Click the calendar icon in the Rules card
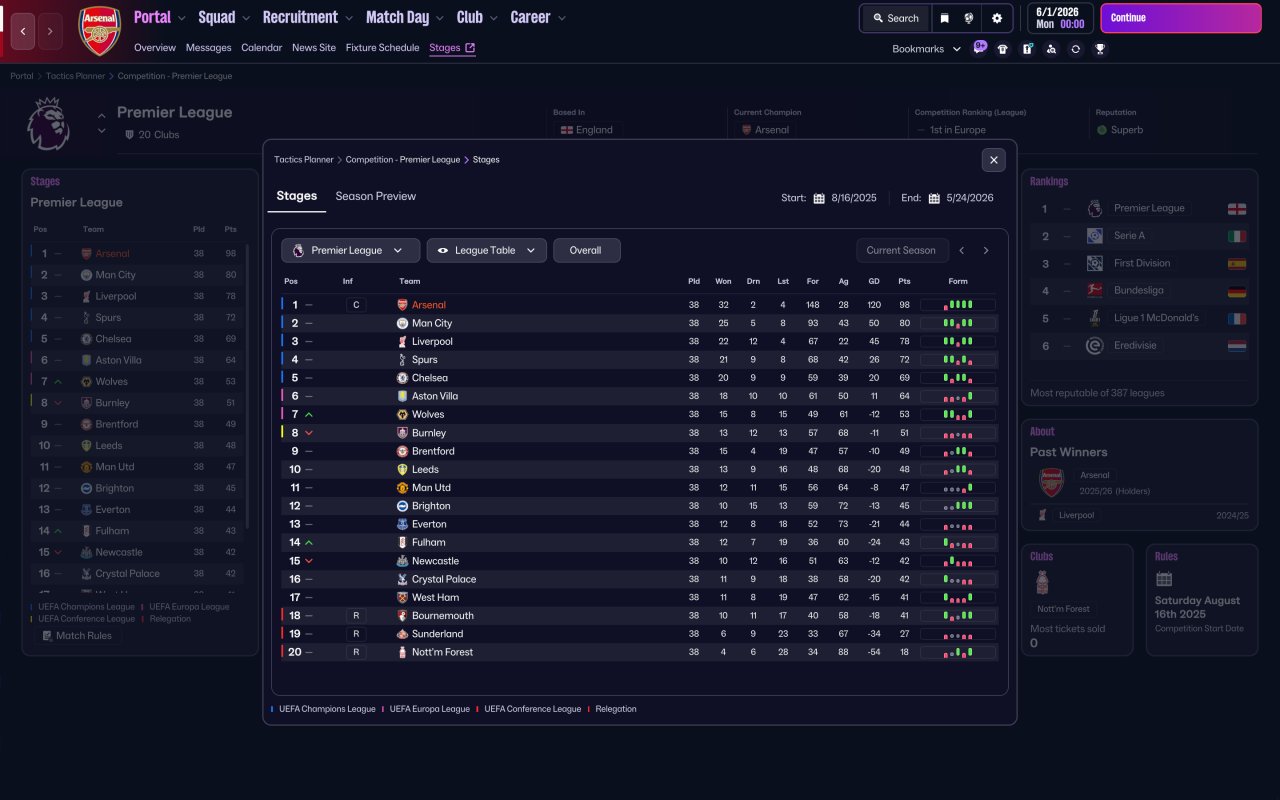 (1164, 579)
